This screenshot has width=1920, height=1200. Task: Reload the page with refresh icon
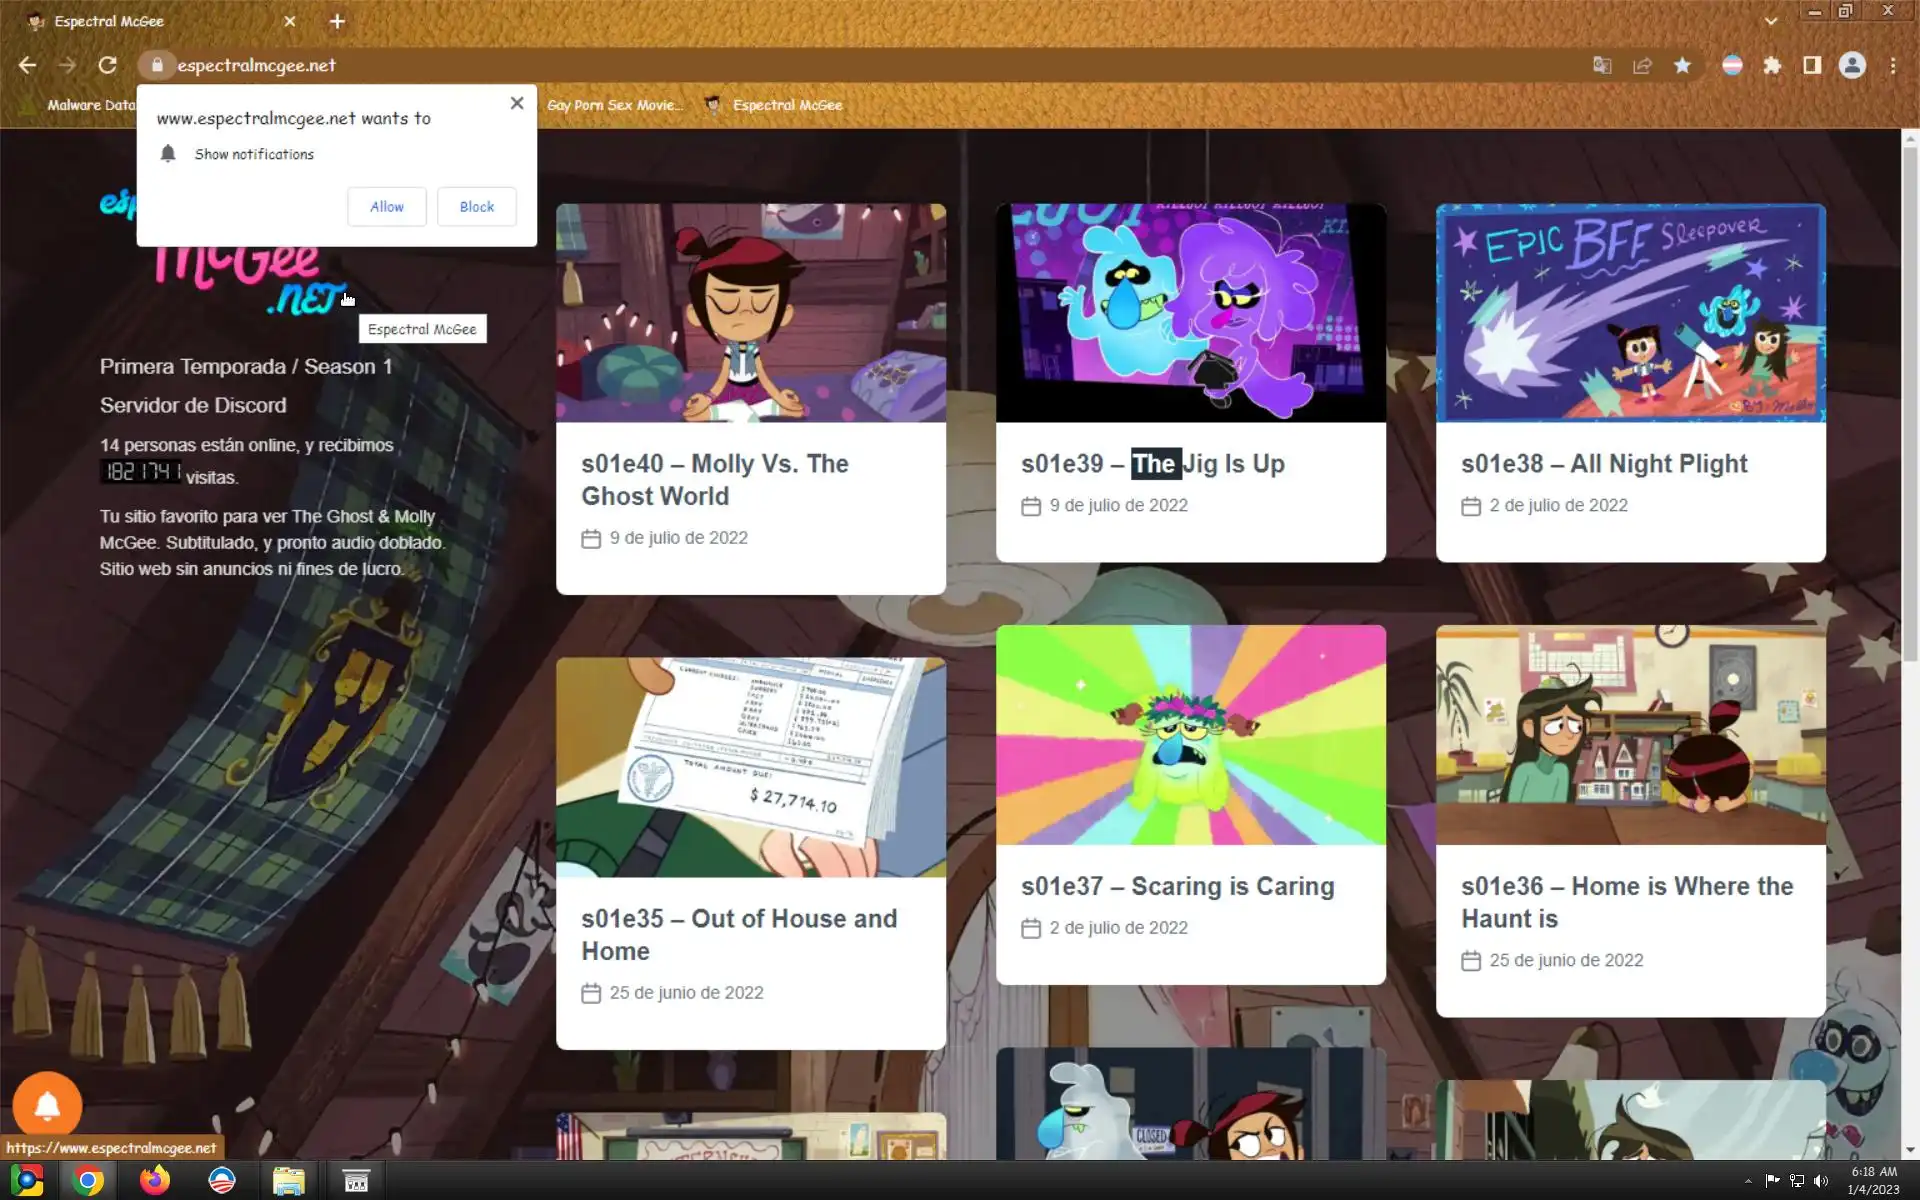click(x=107, y=65)
